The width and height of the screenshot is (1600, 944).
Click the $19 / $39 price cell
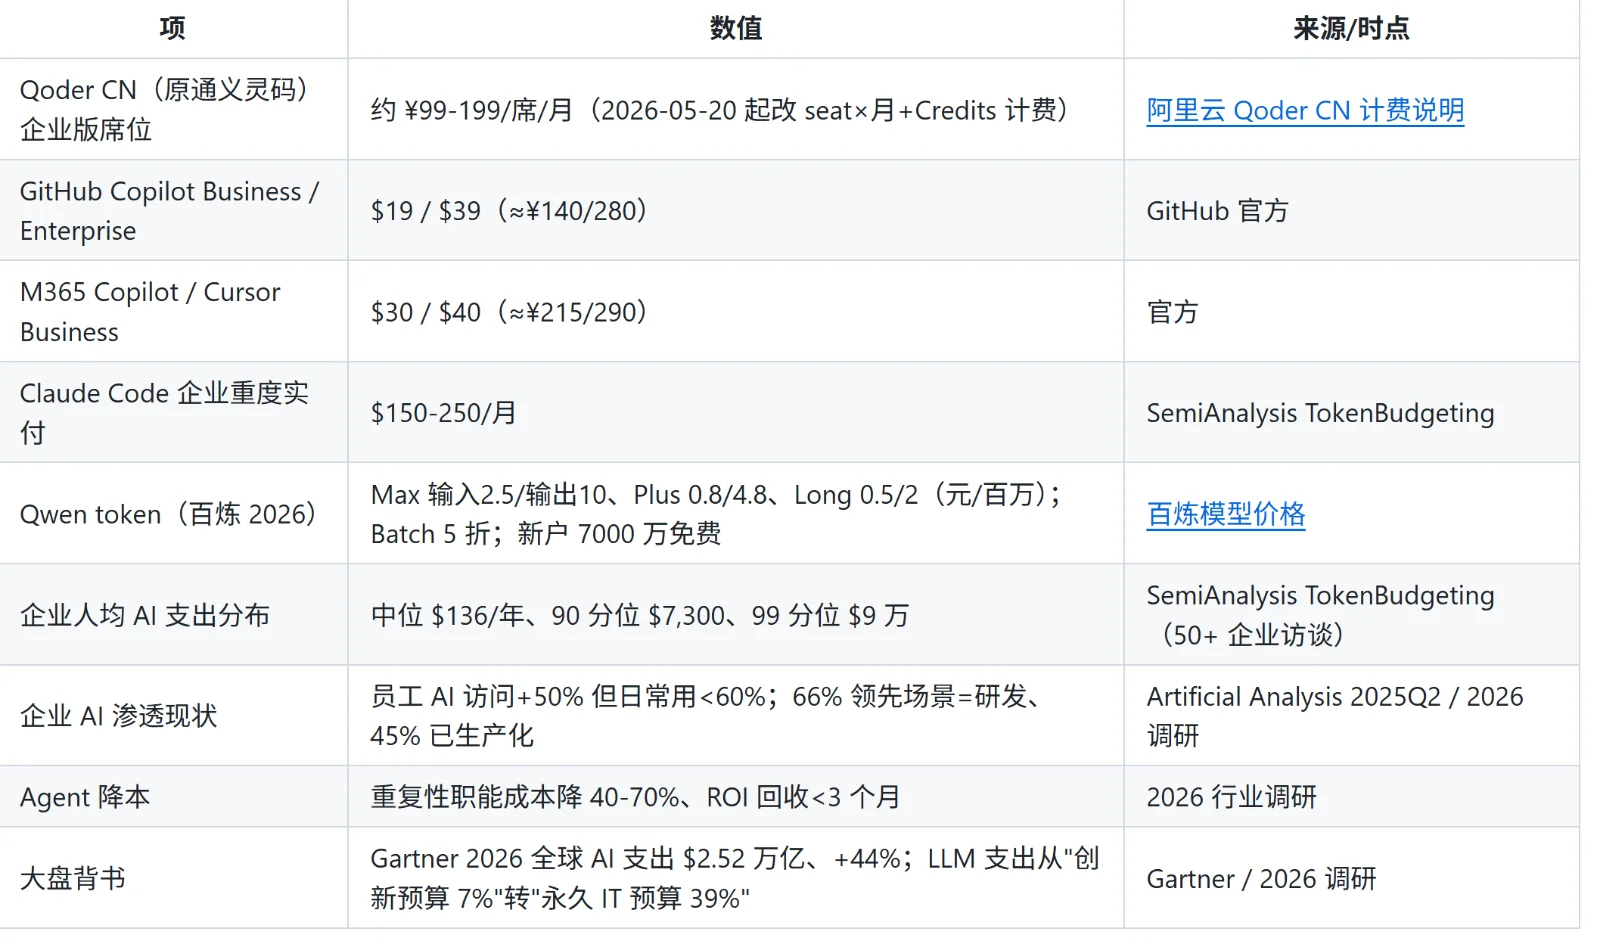(x=736, y=210)
